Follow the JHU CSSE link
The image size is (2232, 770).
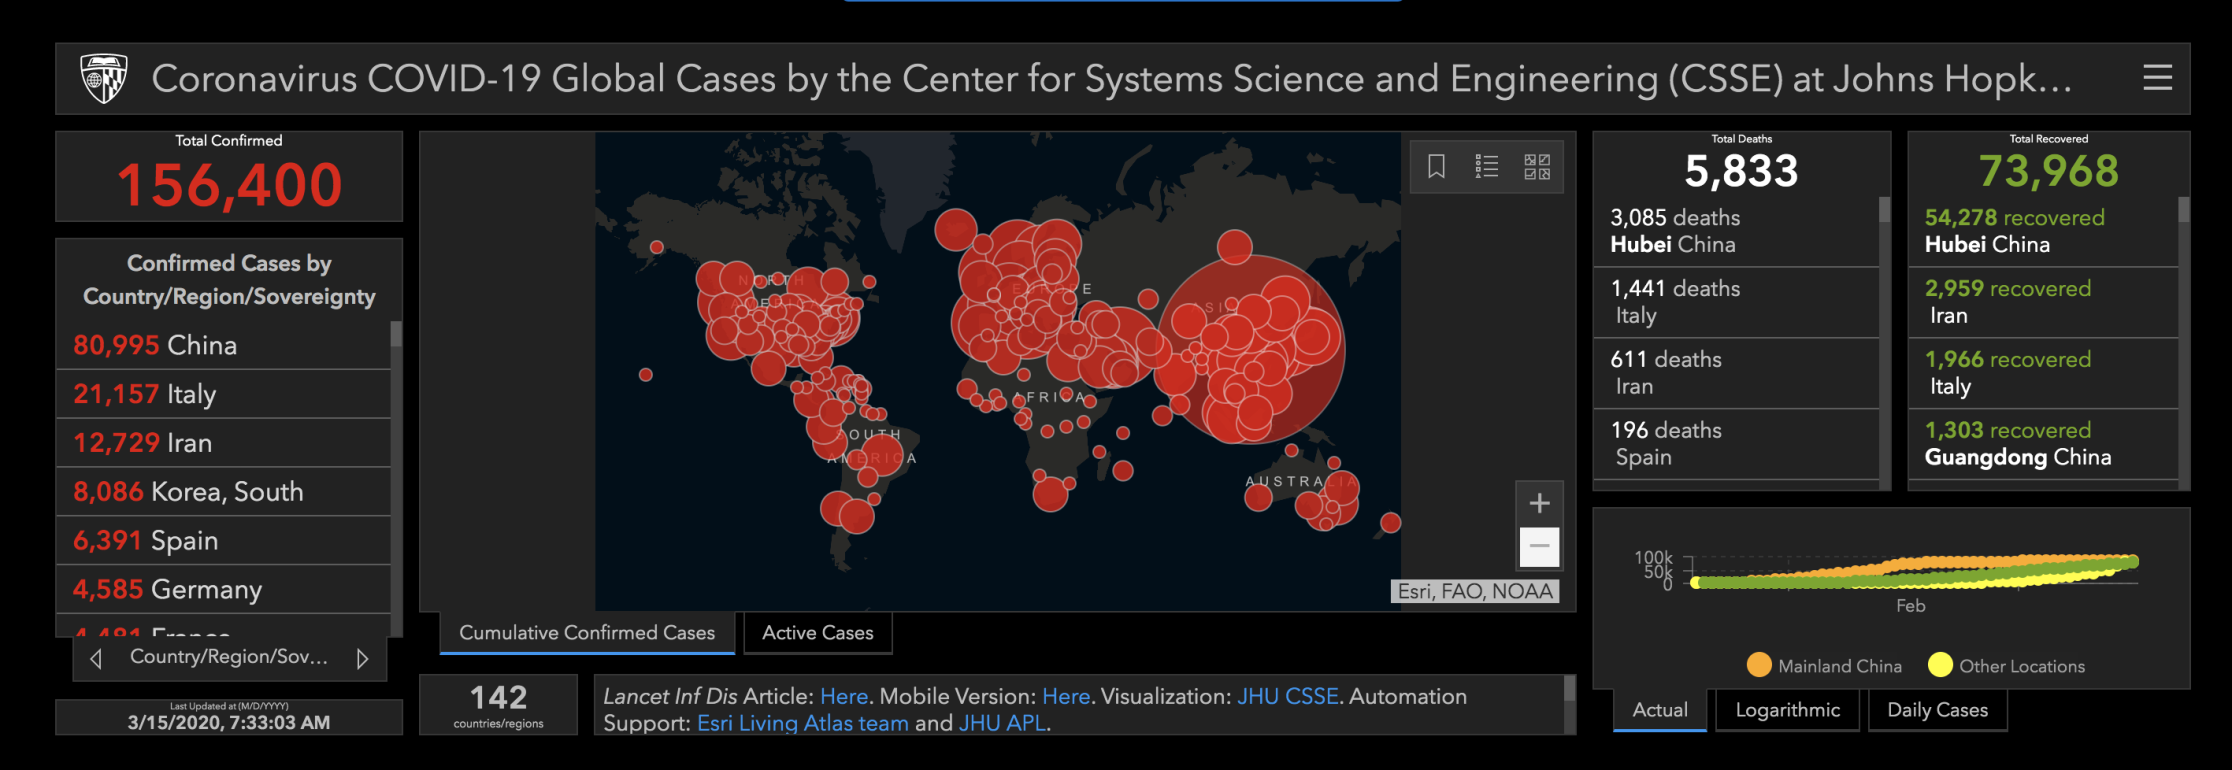pos(1288,697)
